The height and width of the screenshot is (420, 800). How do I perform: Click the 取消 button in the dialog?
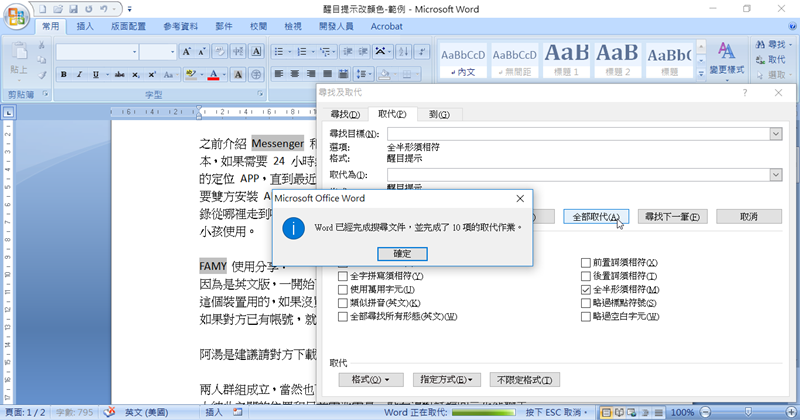point(749,217)
